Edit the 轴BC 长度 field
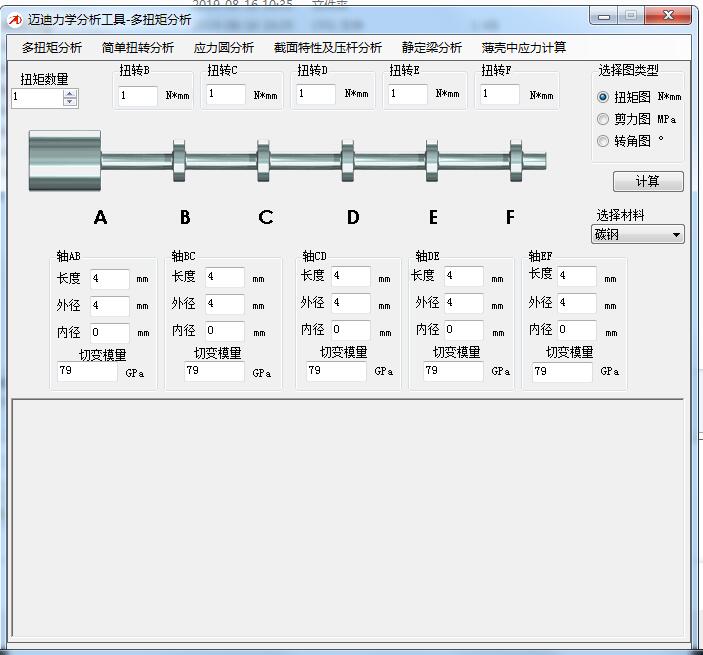 pyautogui.click(x=225, y=278)
